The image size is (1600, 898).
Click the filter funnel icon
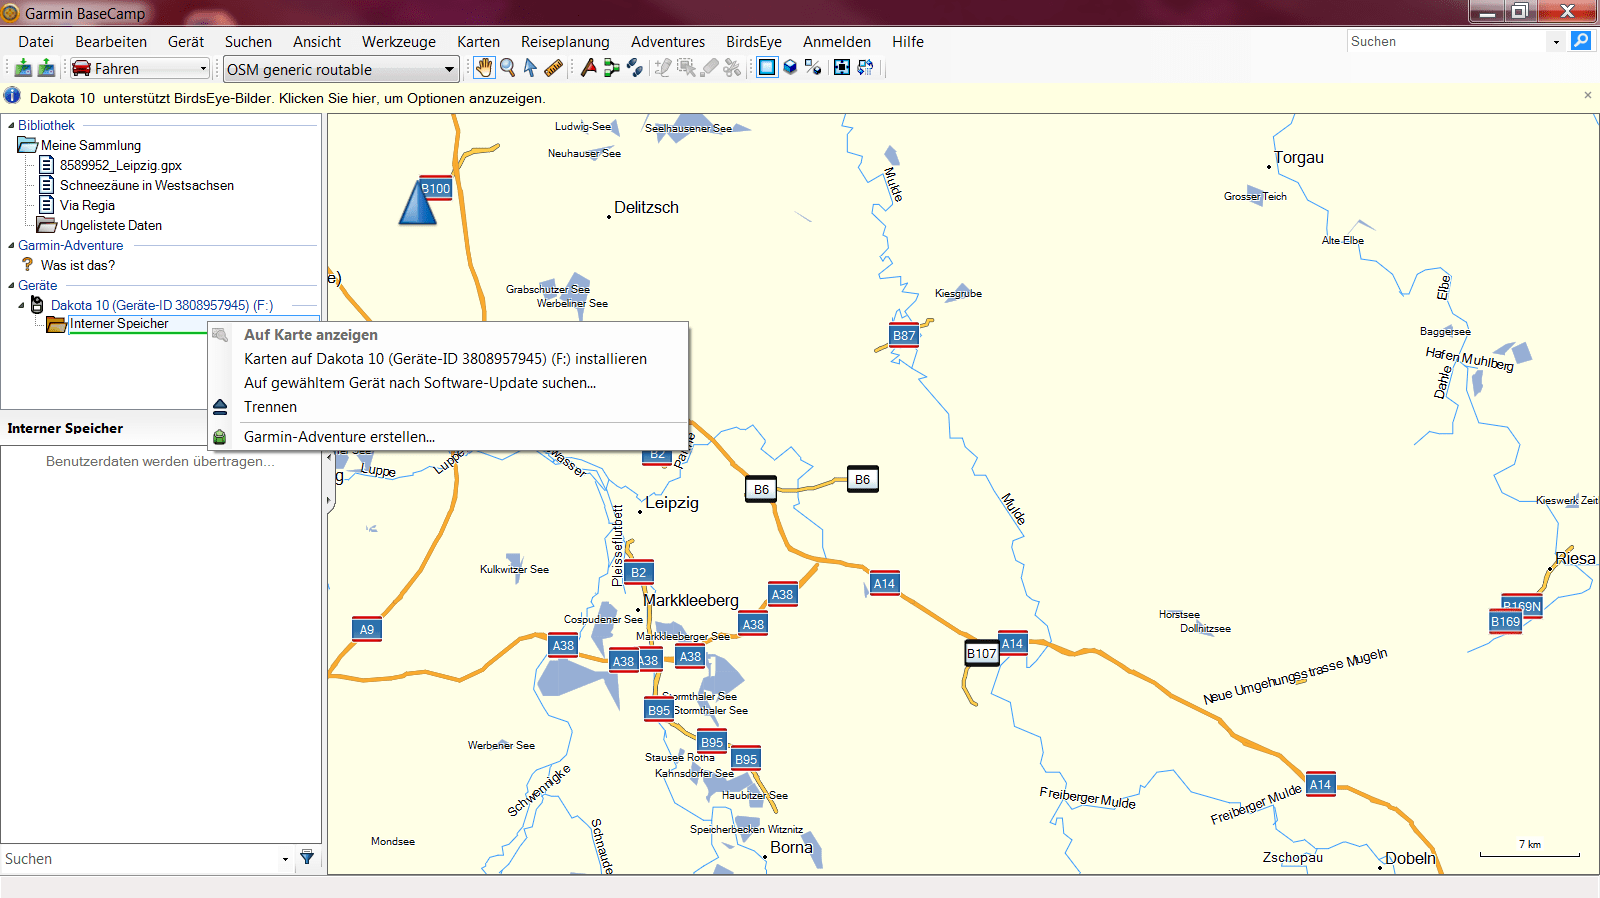click(307, 858)
